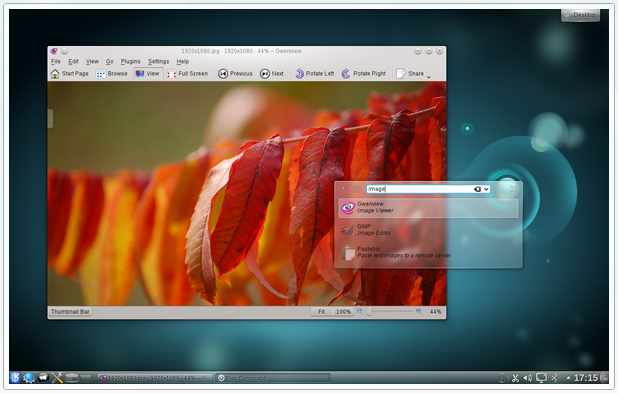The width and height of the screenshot is (618, 394).
Task: Open the Help menu
Action: [x=182, y=61]
